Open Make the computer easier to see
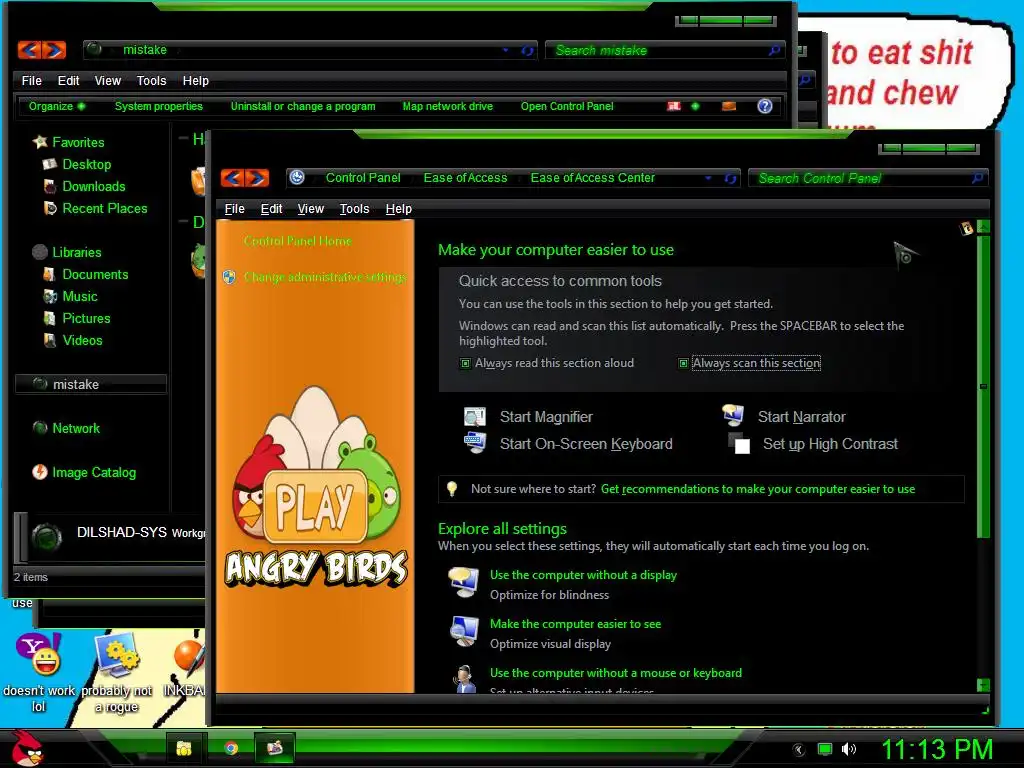Screen dimensions: 1024x768 coord(575,624)
